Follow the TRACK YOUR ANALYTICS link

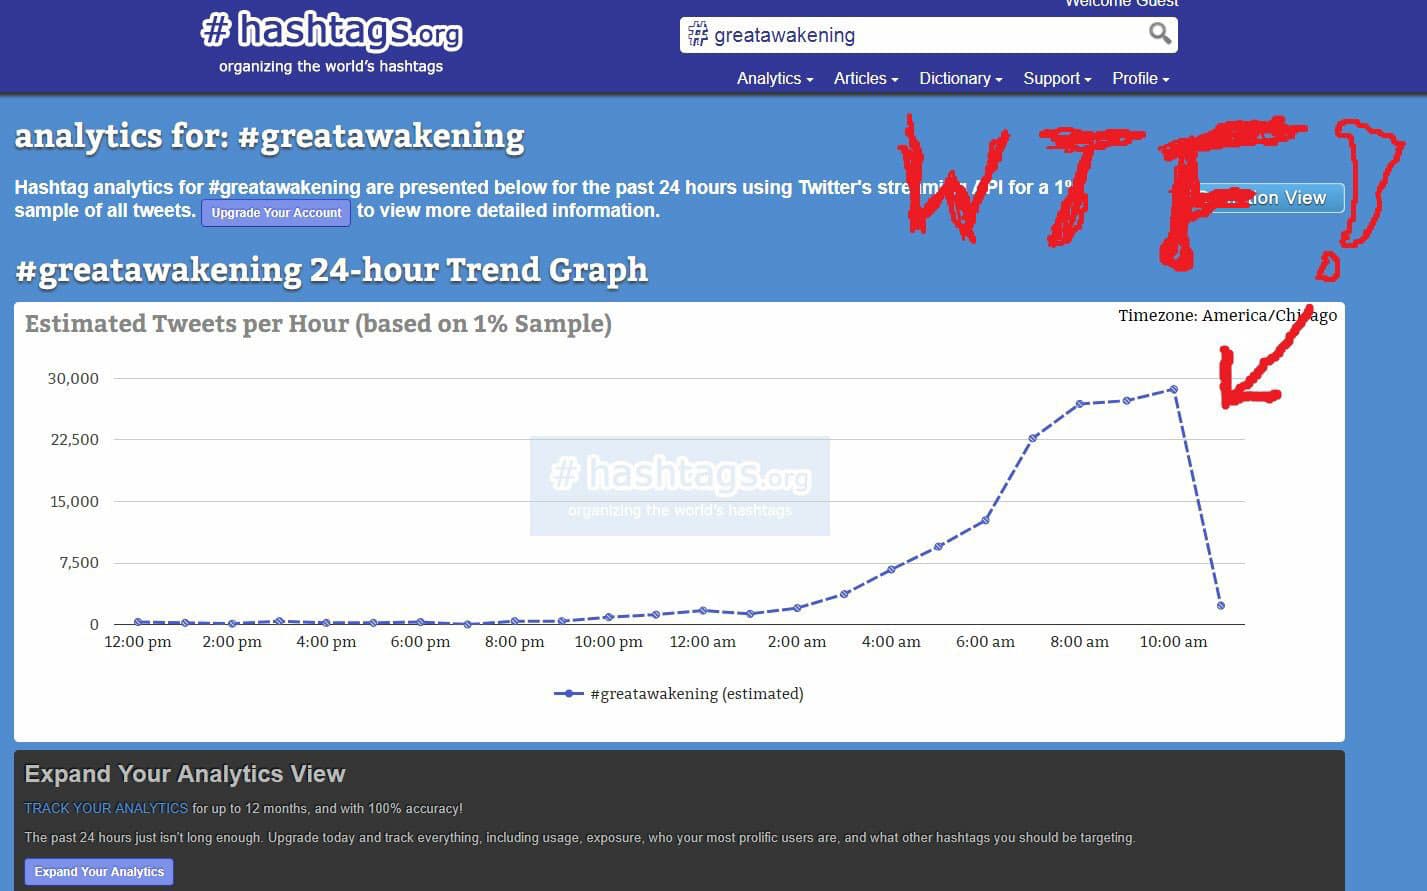pyautogui.click(x=106, y=808)
